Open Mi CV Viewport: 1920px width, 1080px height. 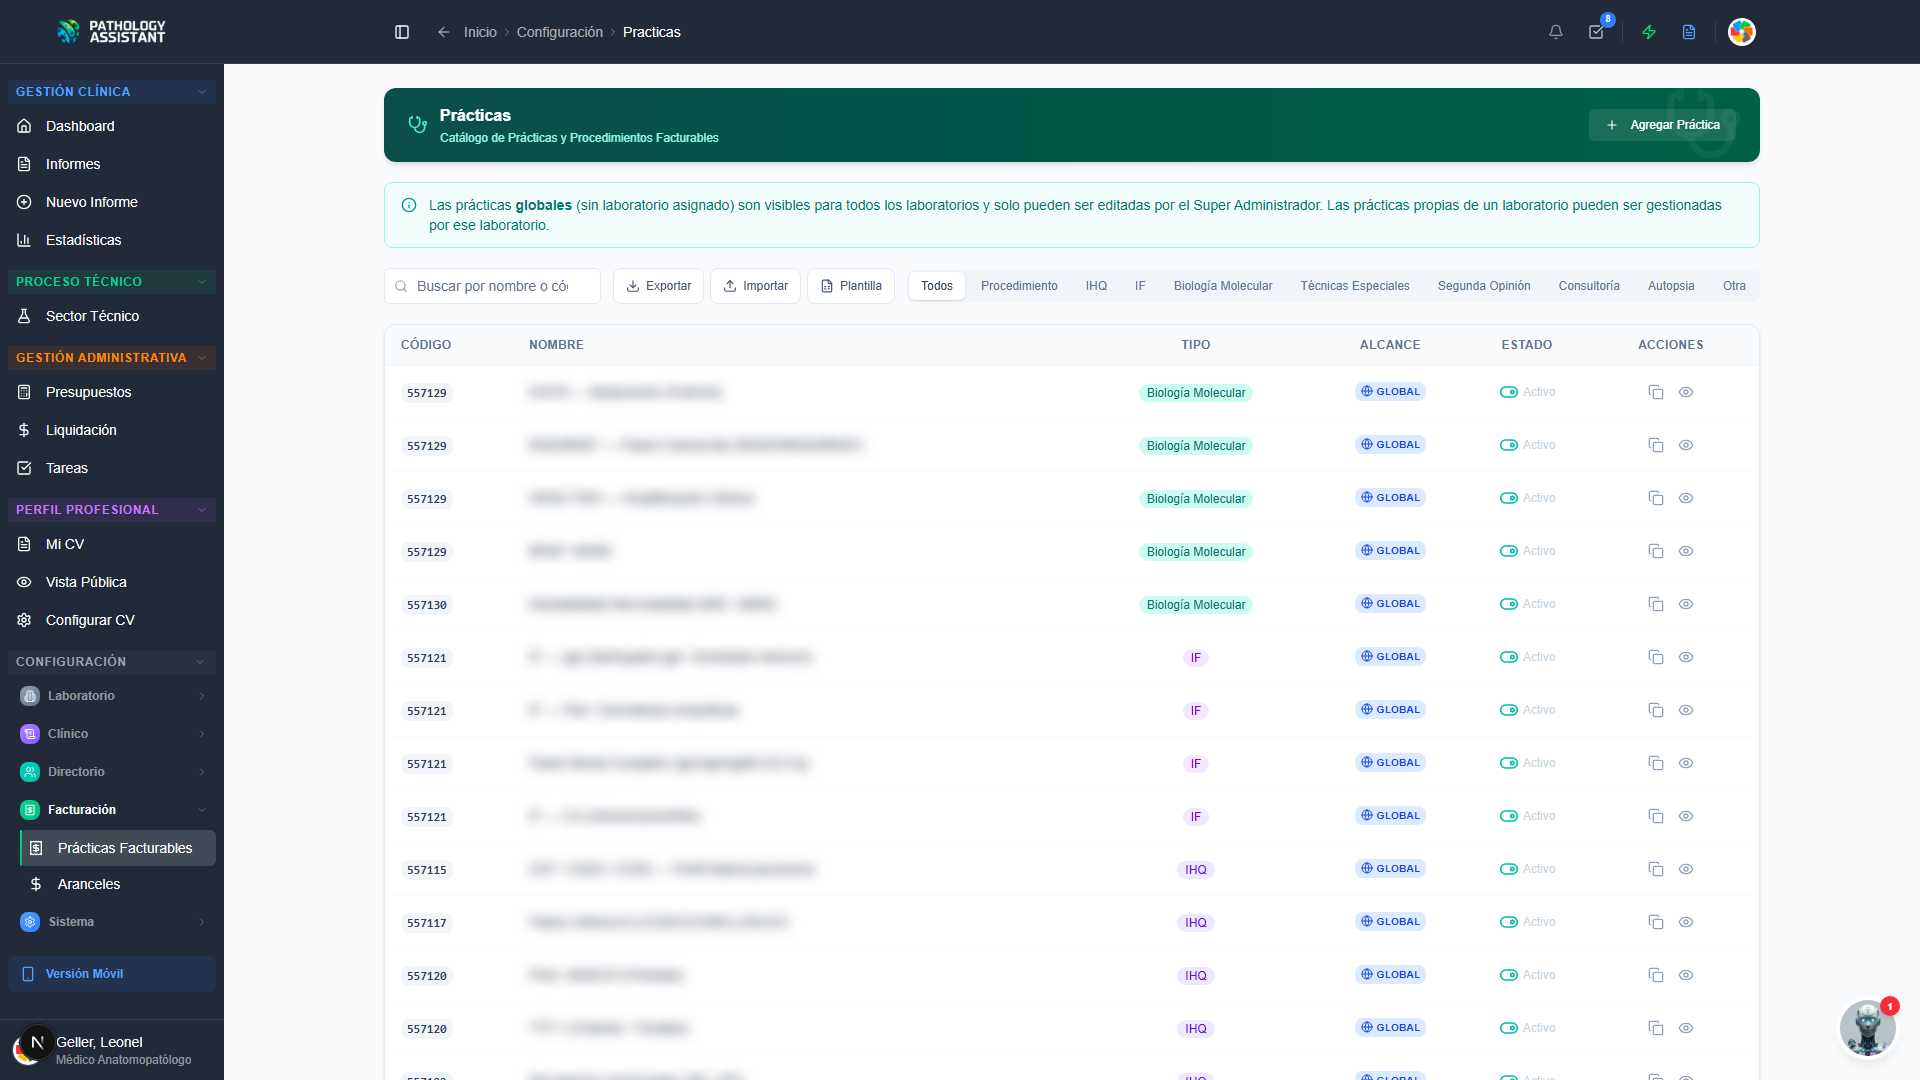(112, 544)
